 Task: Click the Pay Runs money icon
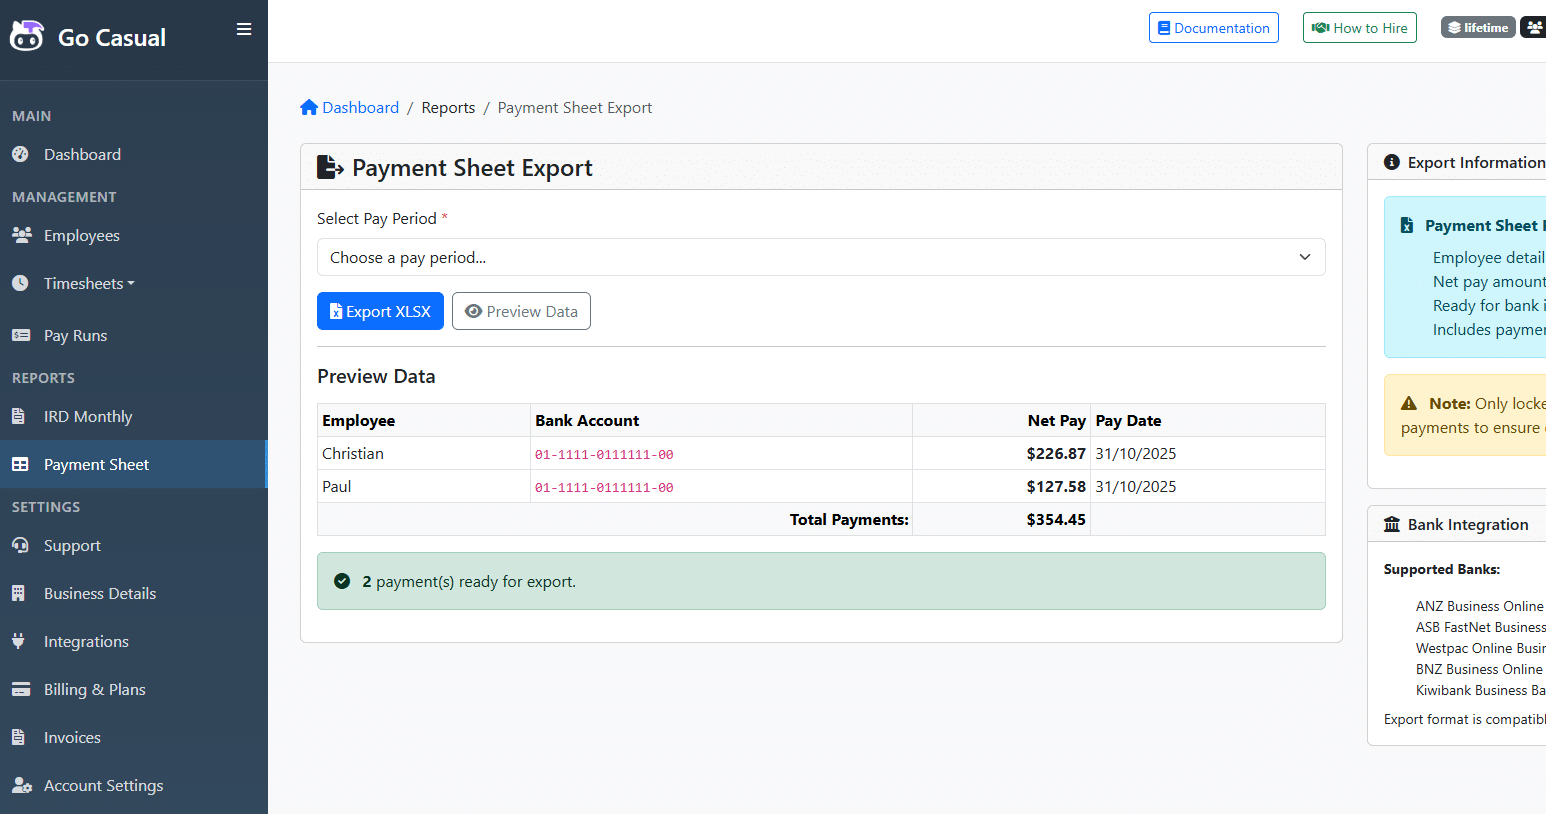tap(21, 335)
